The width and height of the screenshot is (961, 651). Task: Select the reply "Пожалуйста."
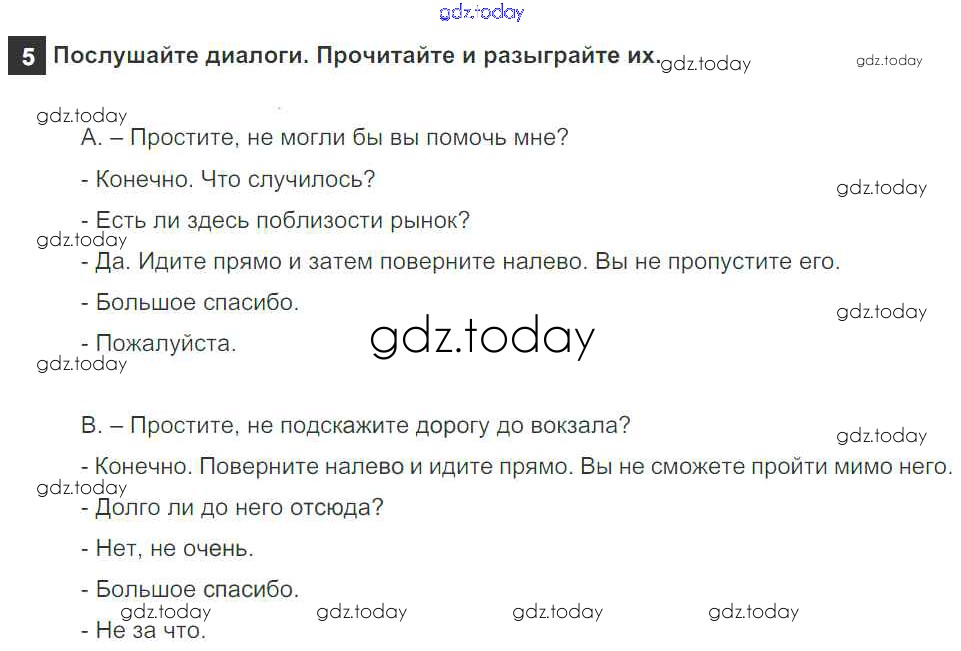coord(159,344)
